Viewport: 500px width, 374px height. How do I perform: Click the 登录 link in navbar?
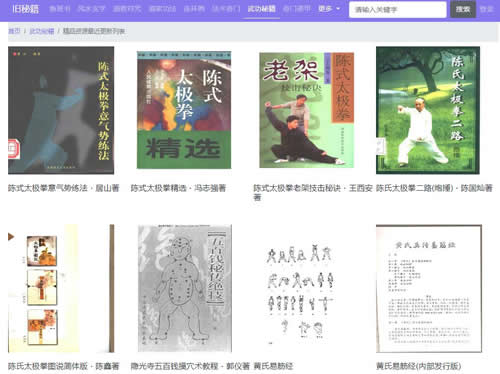click(x=486, y=9)
